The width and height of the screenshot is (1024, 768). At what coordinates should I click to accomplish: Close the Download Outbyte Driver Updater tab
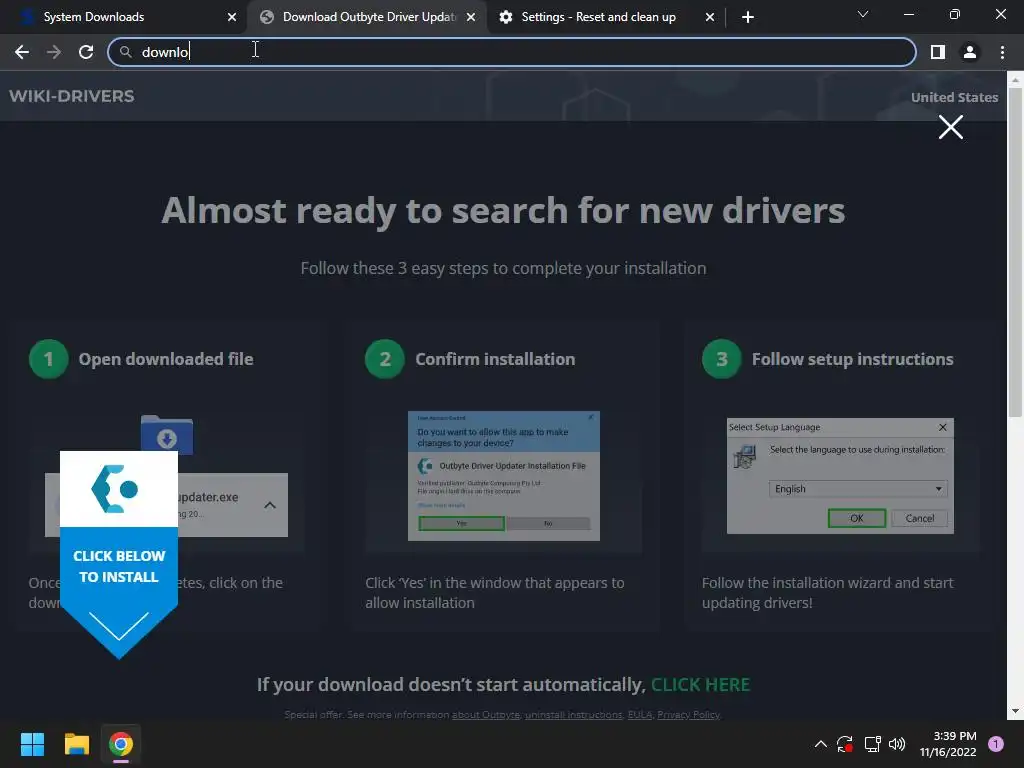tap(471, 18)
